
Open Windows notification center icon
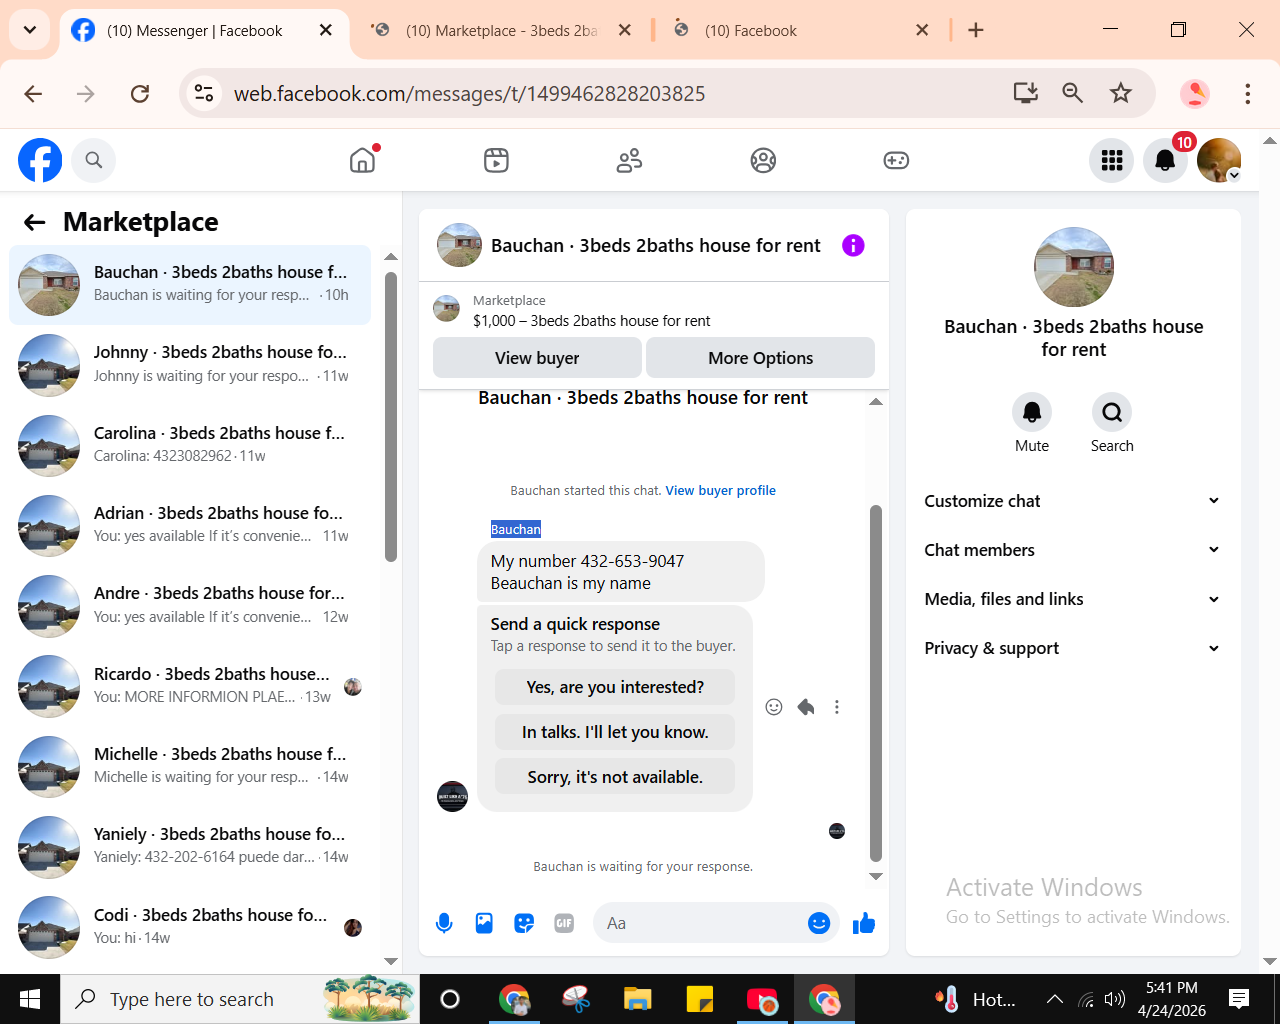click(x=1239, y=998)
